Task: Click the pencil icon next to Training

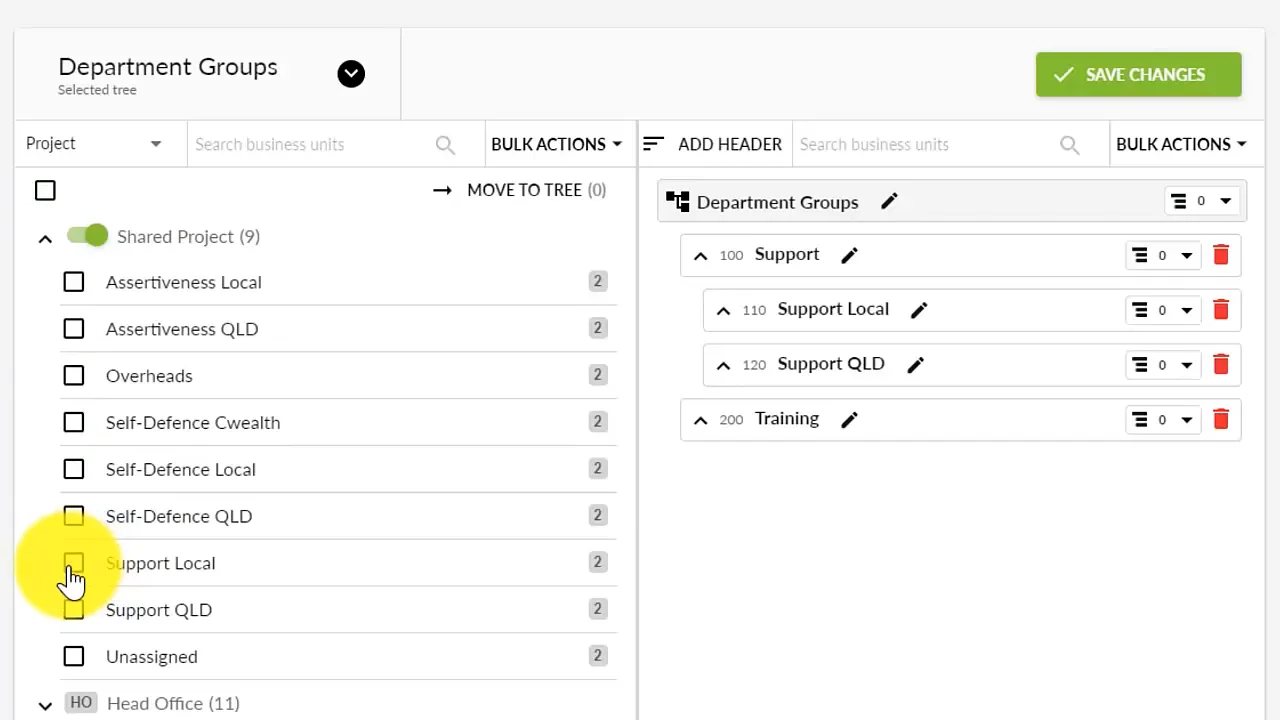Action: [849, 420]
